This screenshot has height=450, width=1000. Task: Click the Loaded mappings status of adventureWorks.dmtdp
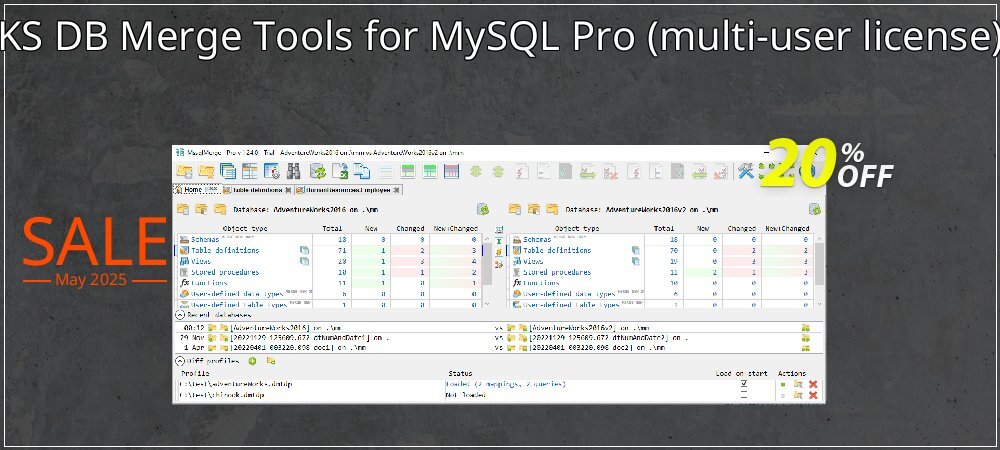coord(506,384)
